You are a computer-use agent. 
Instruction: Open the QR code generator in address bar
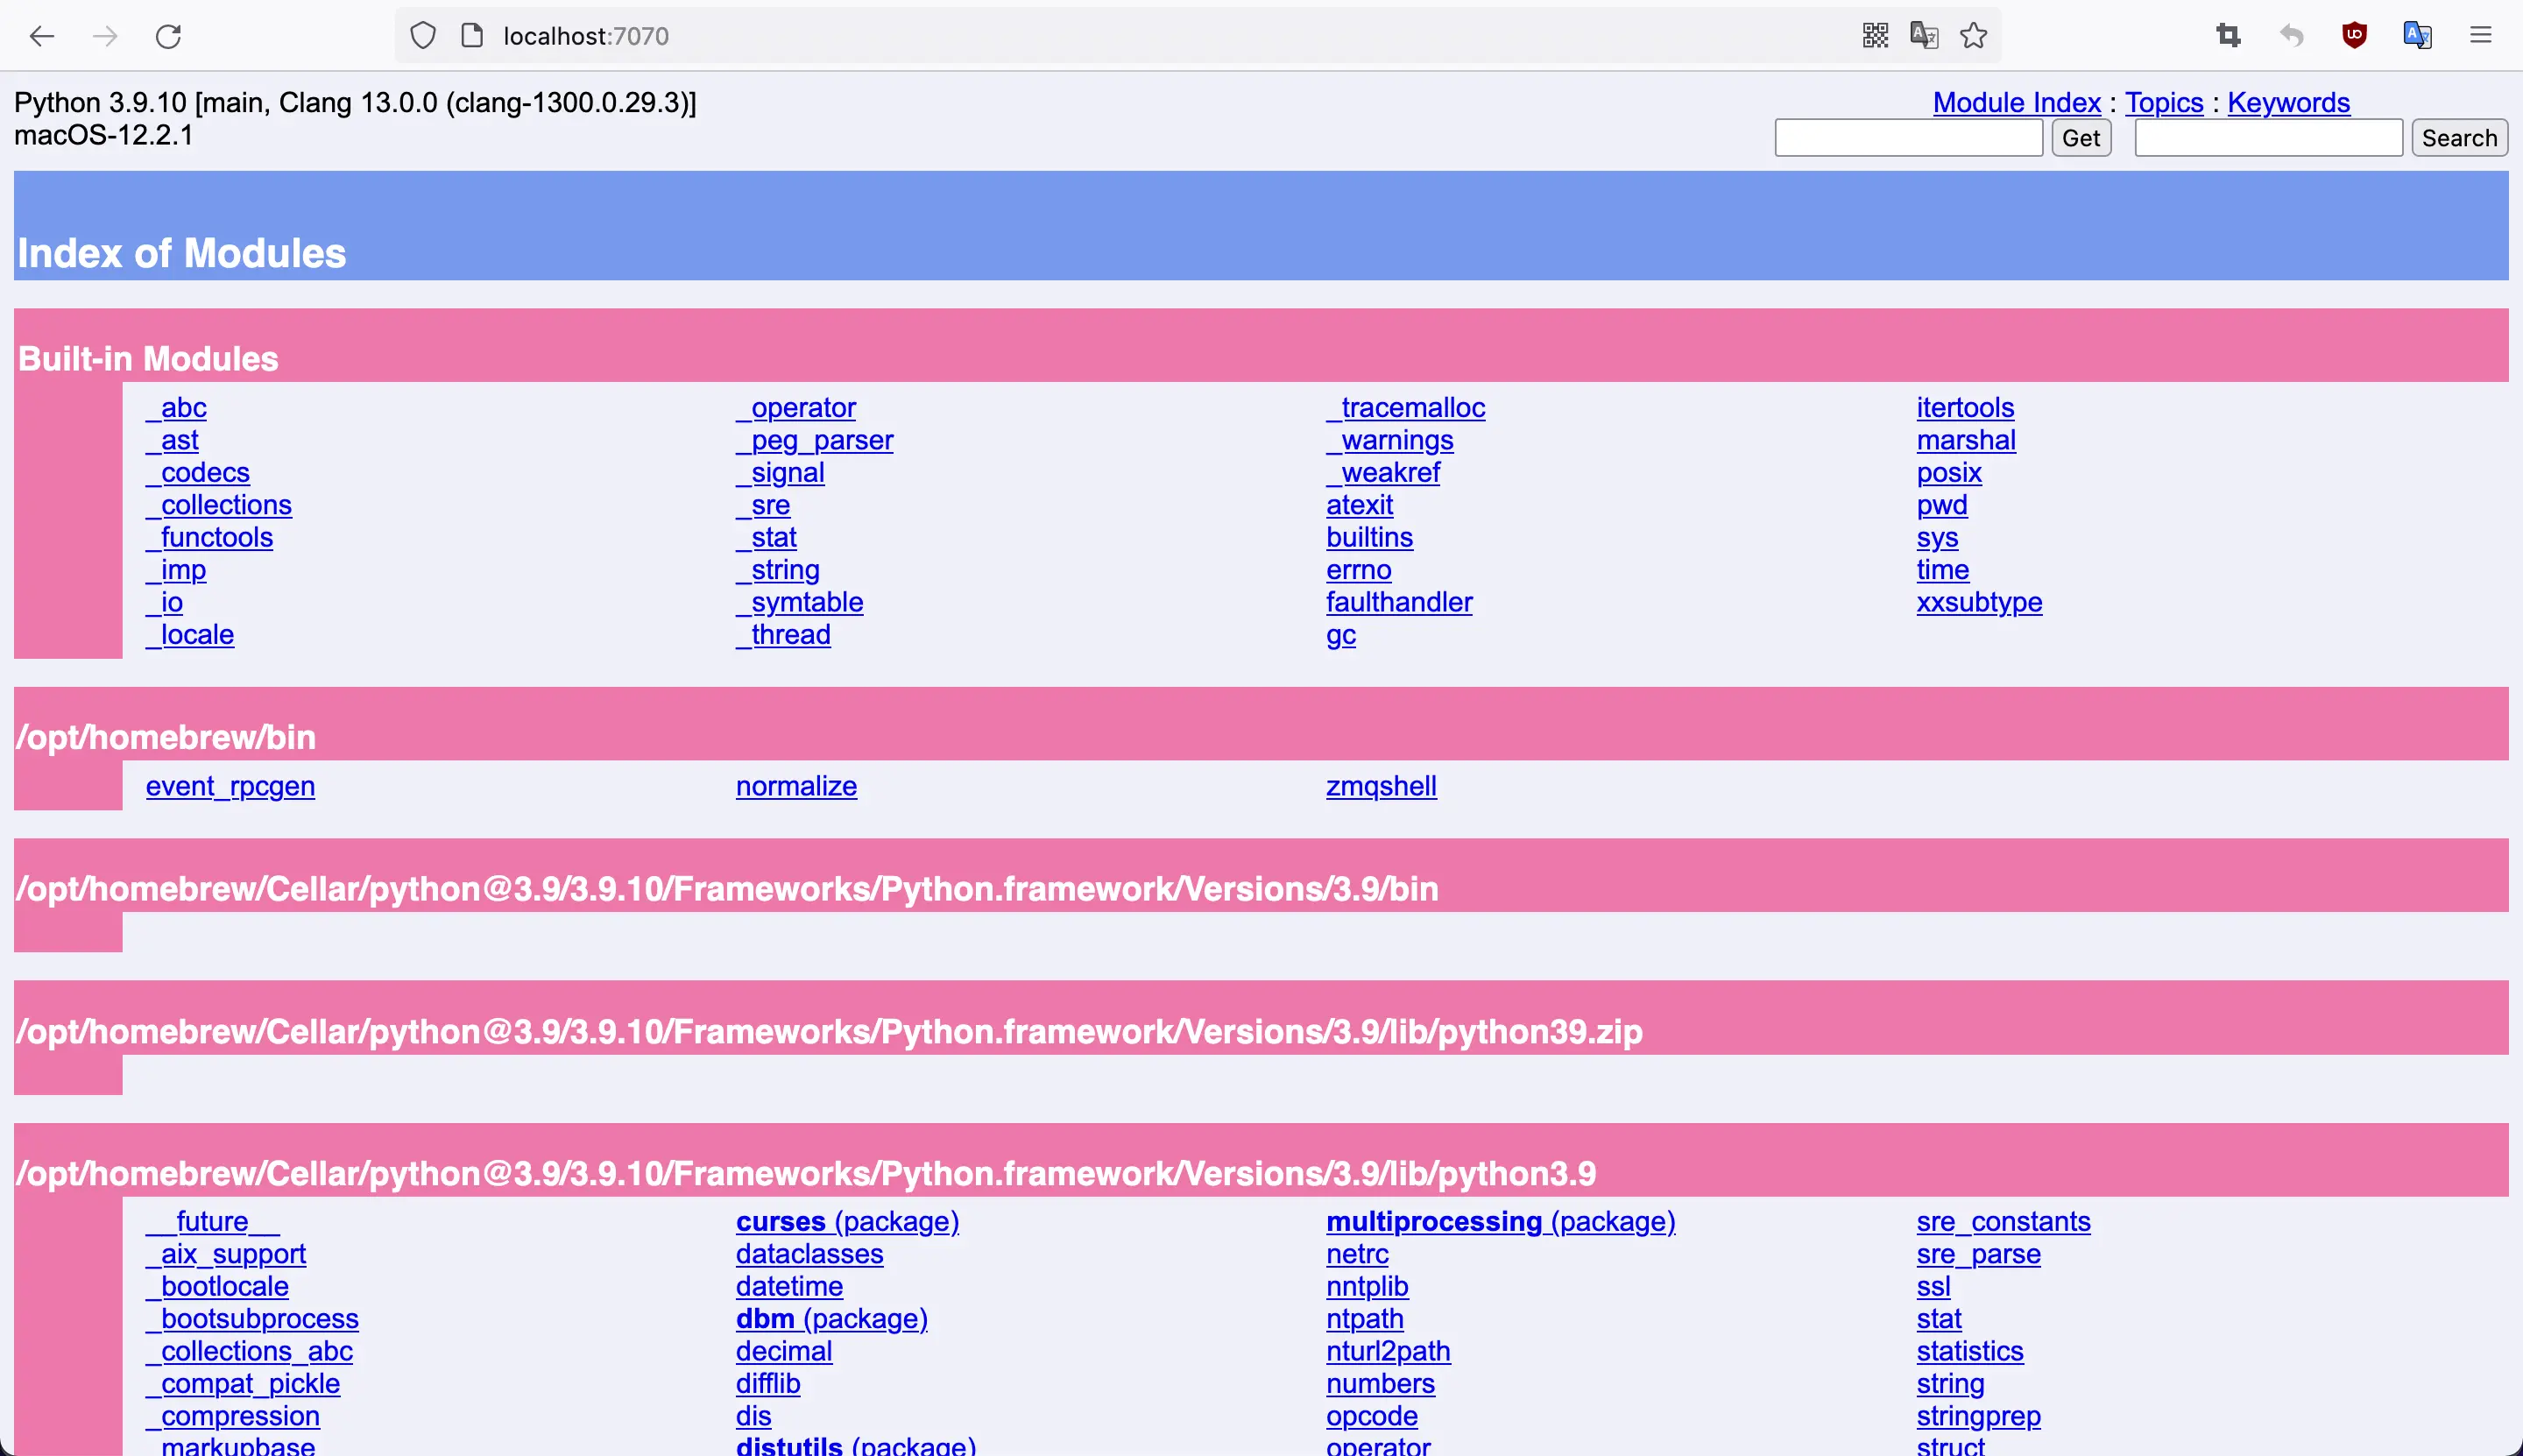(x=1874, y=36)
